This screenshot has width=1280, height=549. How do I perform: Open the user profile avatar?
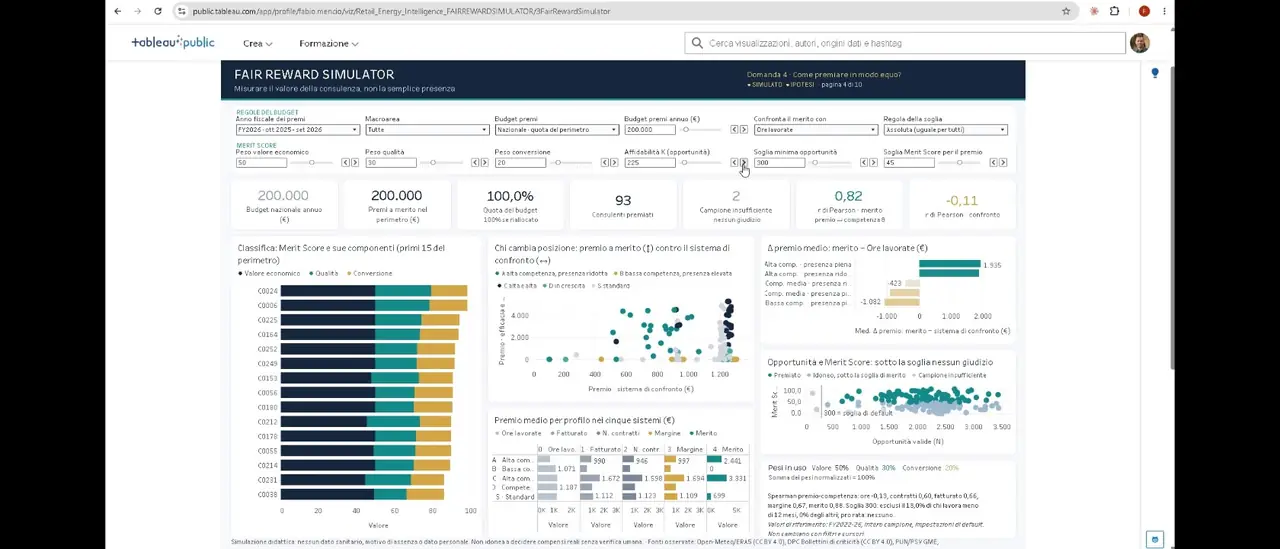pos(1139,43)
